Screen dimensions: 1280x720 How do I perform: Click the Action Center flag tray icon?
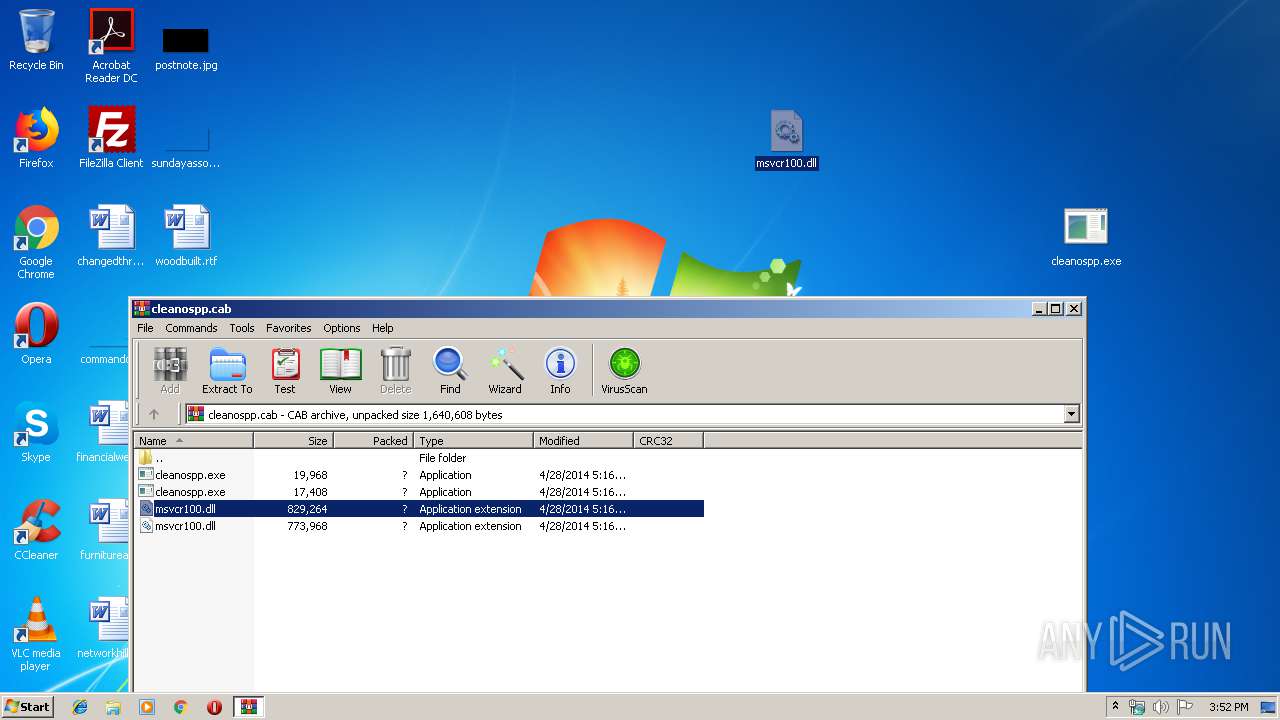1184,707
